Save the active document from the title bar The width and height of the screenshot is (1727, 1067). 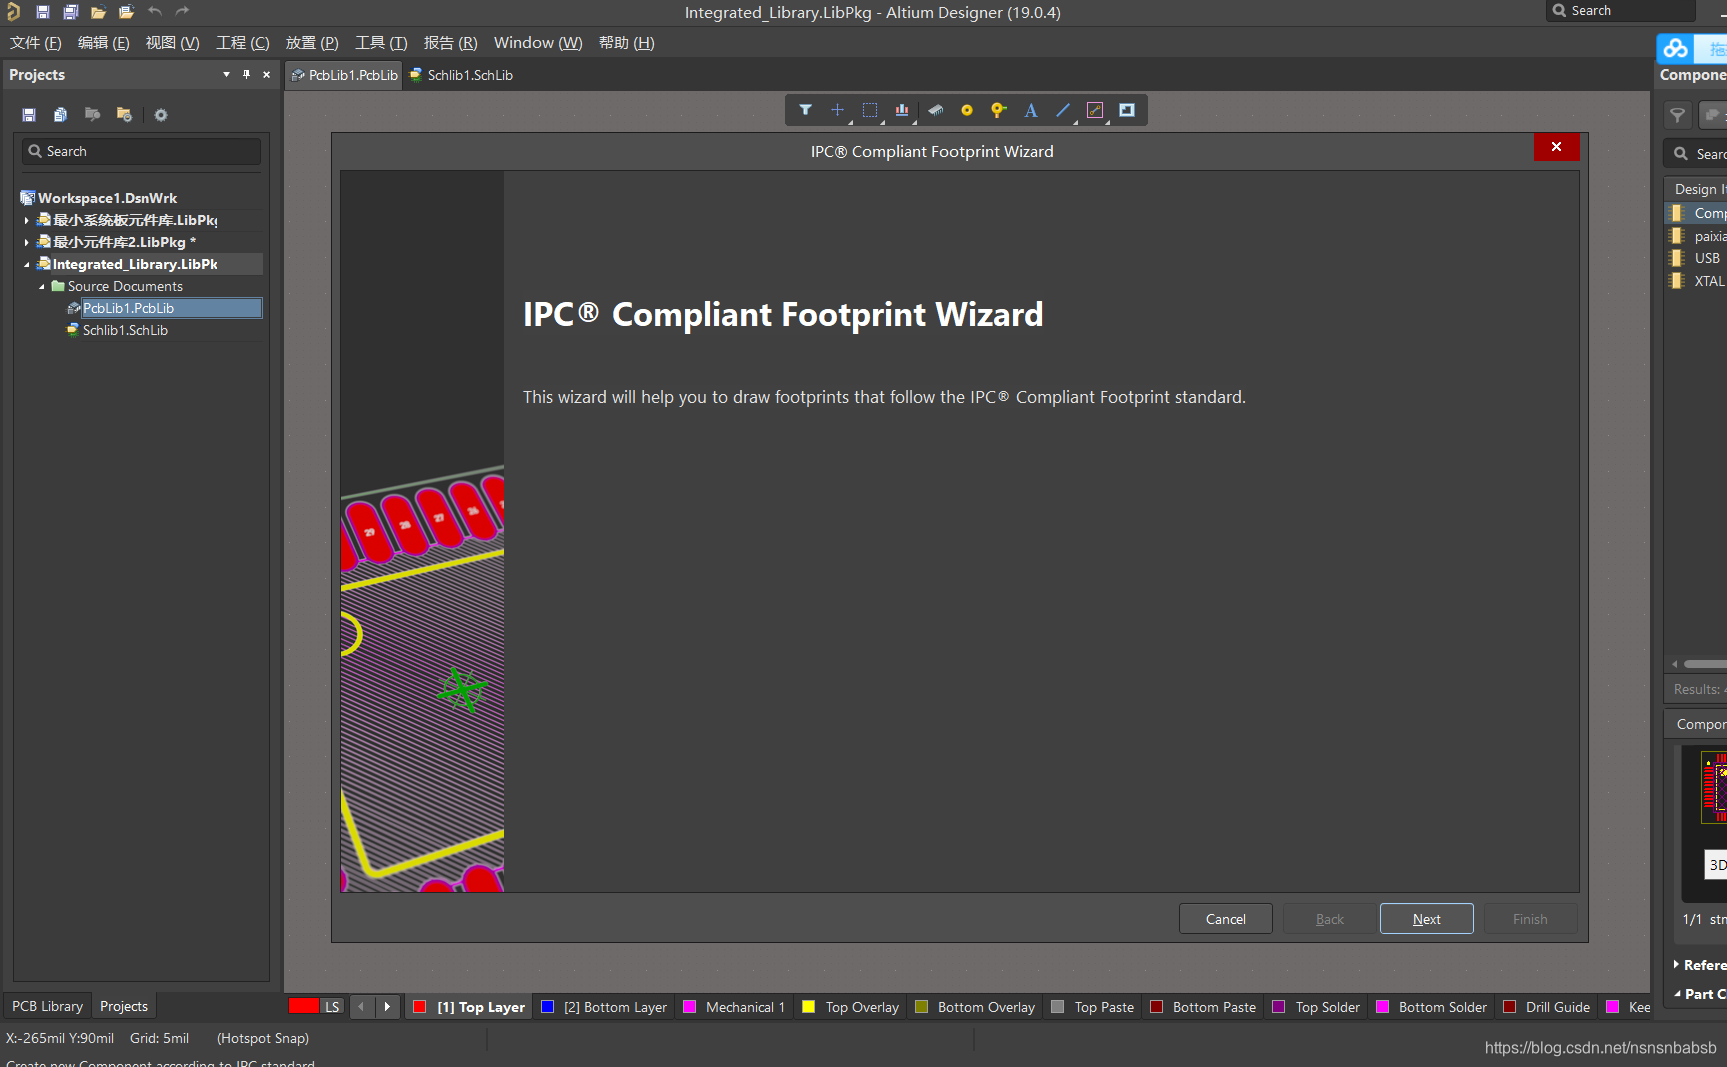pyautogui.click(x=43, y=12)
